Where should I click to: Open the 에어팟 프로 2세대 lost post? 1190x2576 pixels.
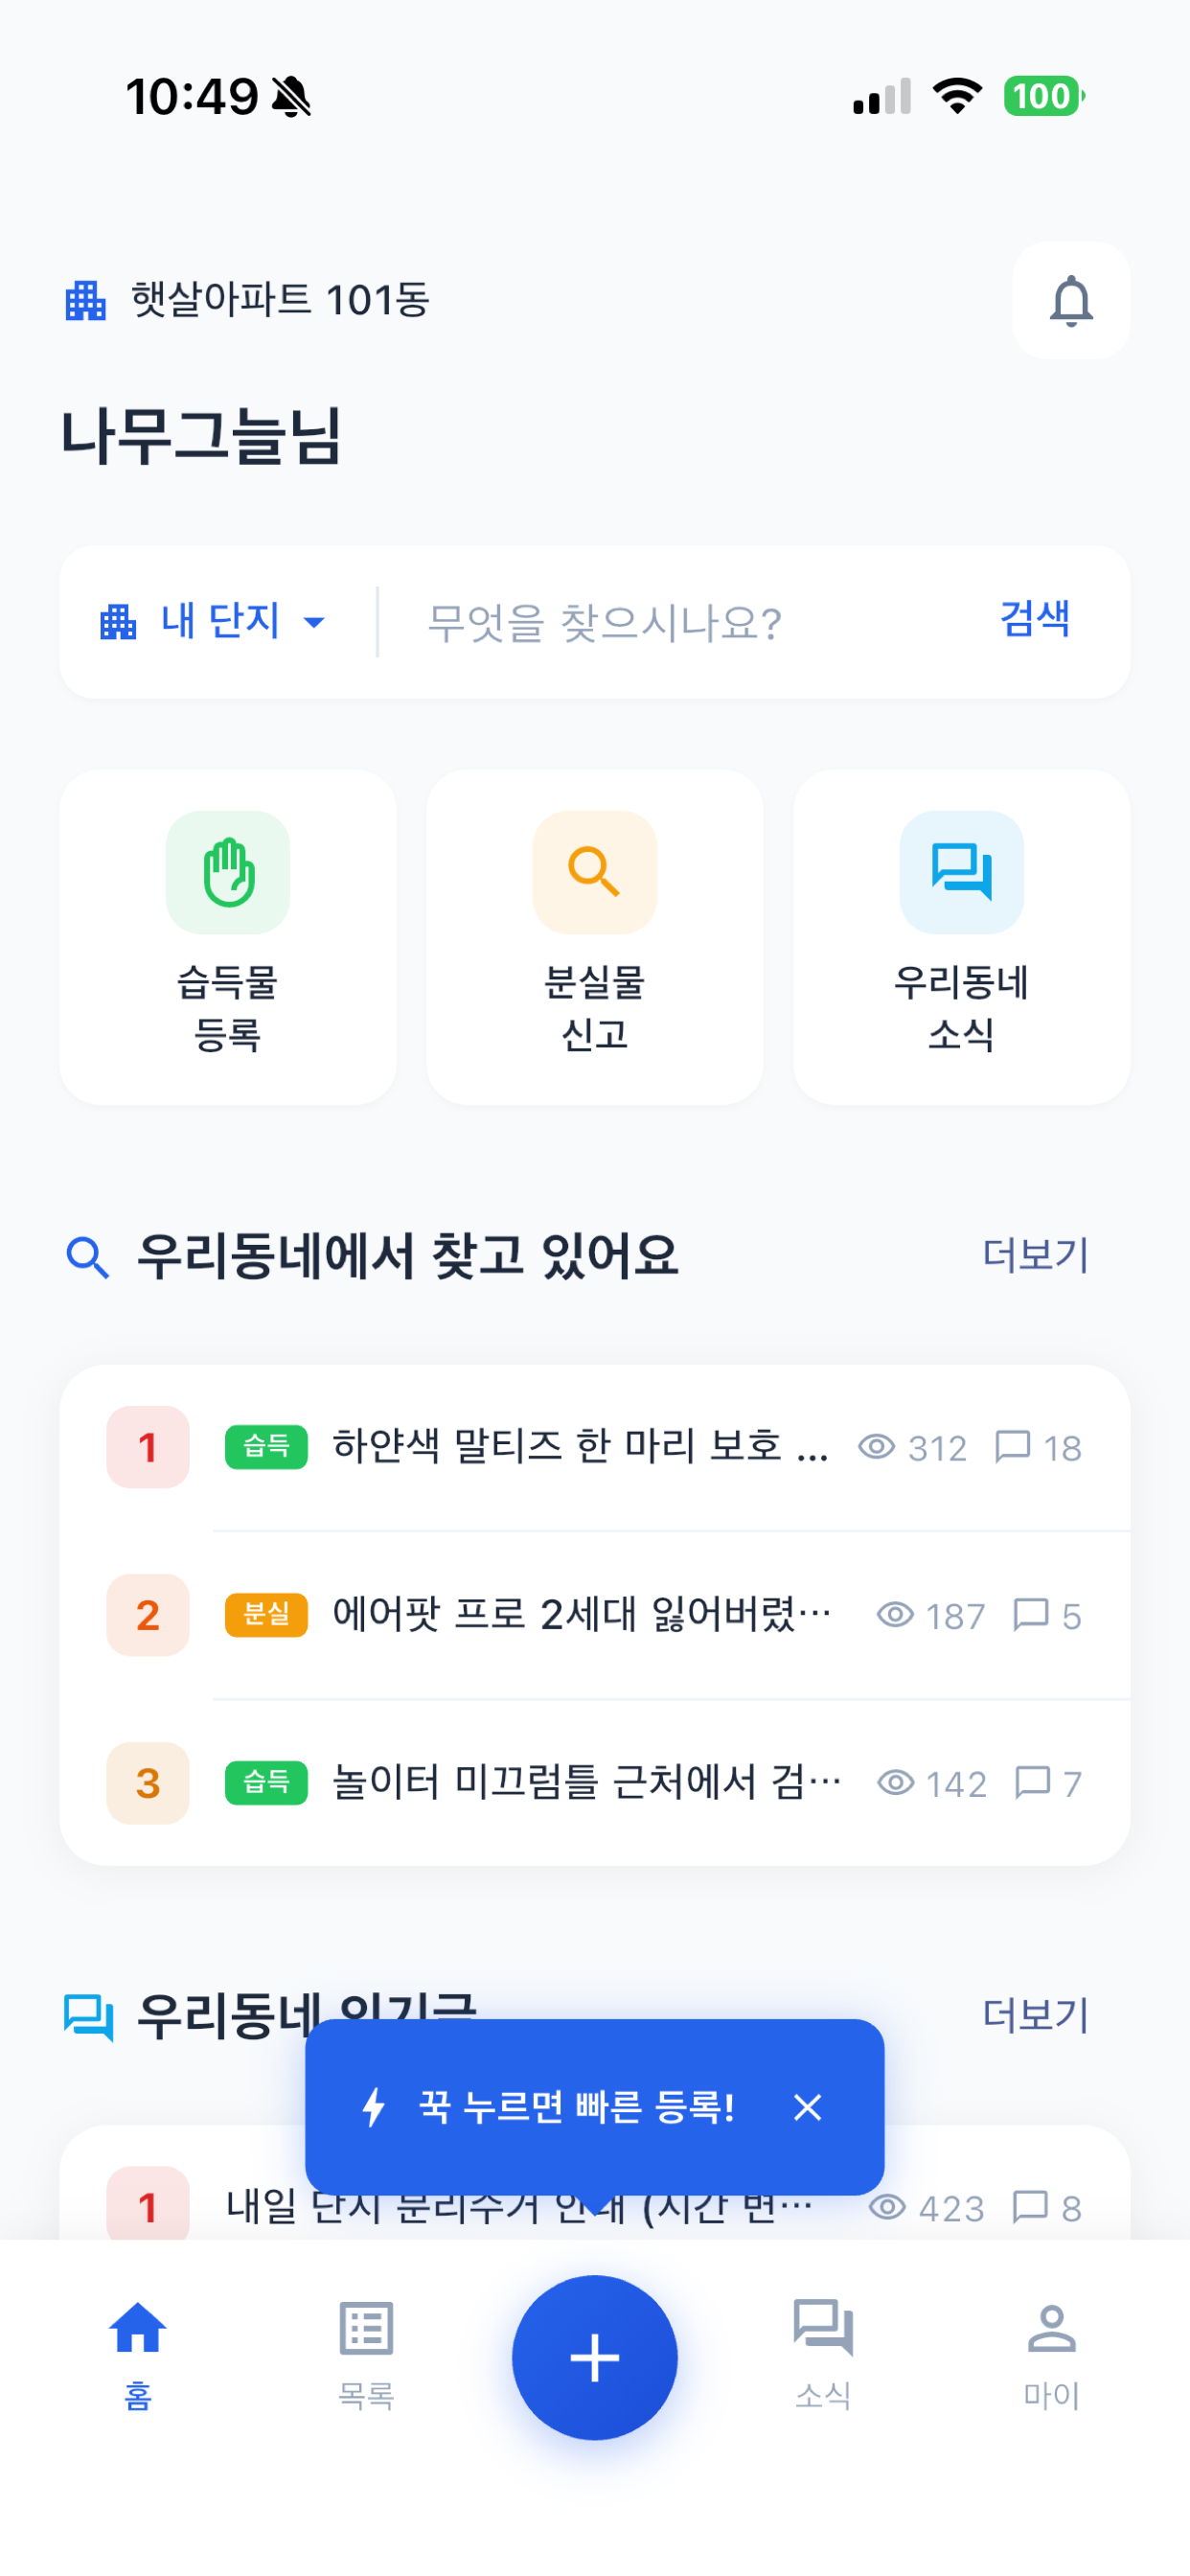[595, 1615]
